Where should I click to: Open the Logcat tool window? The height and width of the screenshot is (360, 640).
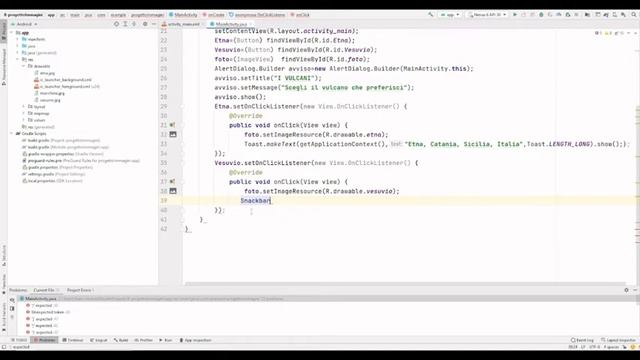[x=98, y=340]
